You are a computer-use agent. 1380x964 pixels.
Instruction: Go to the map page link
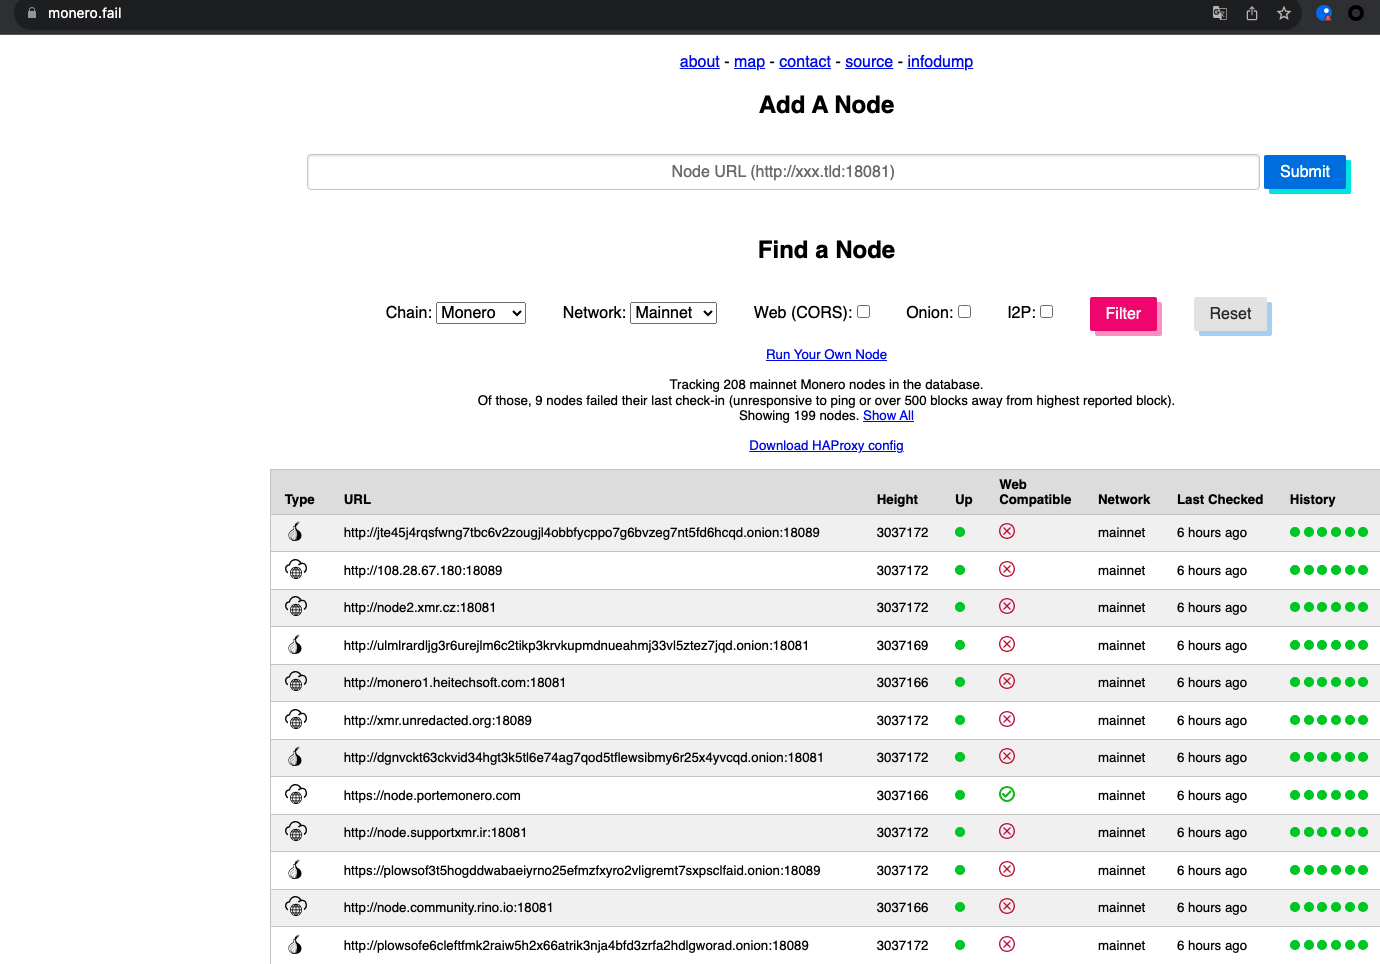(749, 62)
